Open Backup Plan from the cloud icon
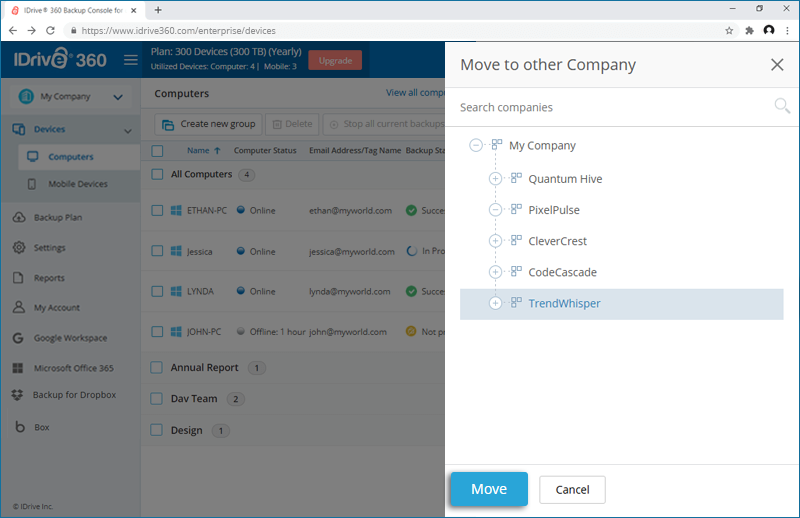Screen dimensions: 800x518 pyautogui.click(x=18, y=218)
